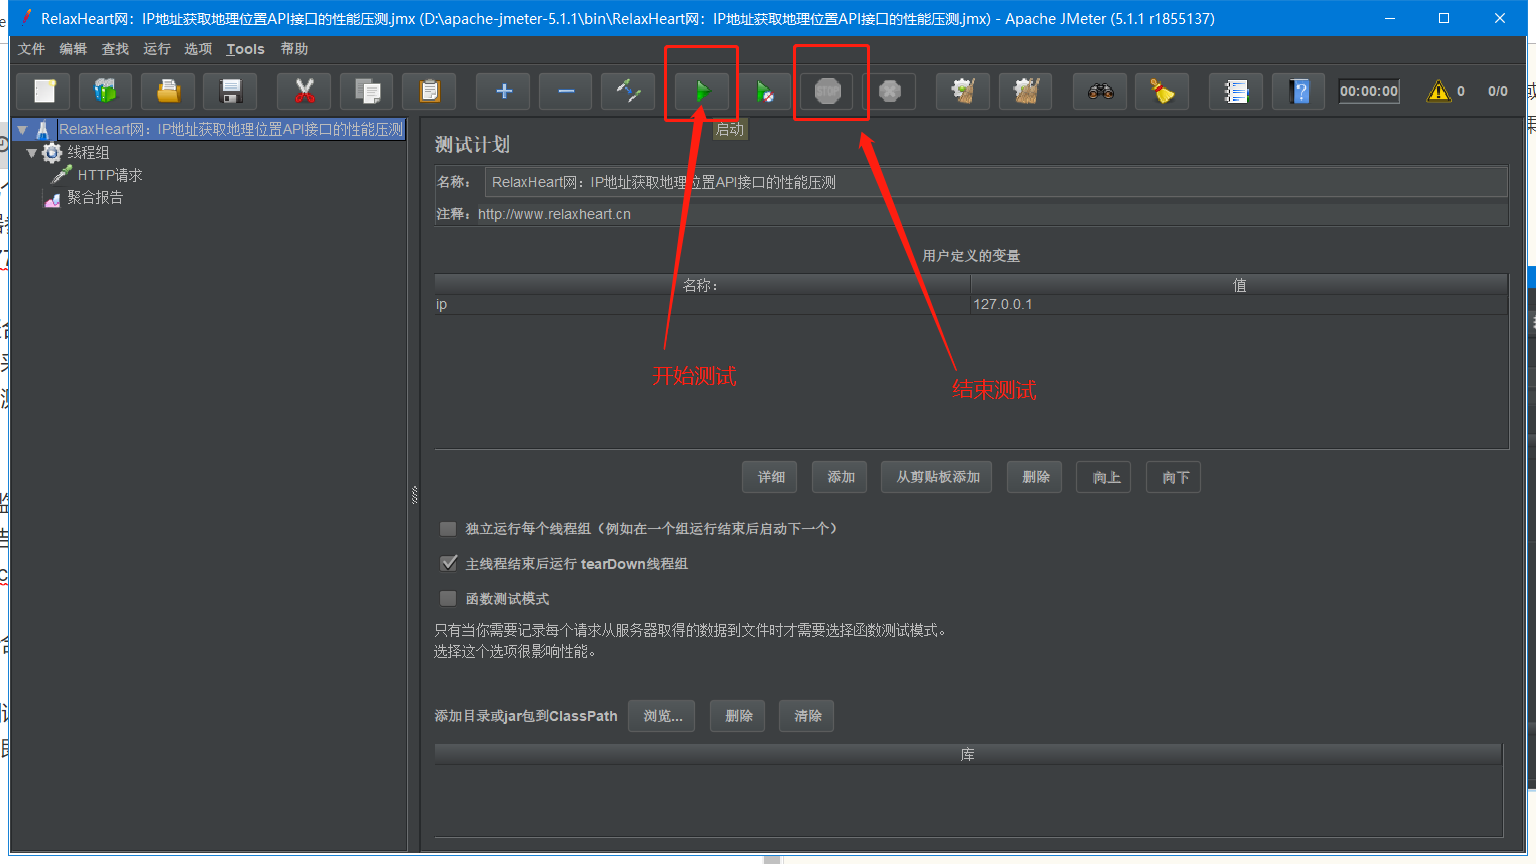This screenshot has width=1536, height=864.
Task: Click the 值 column header
Action: 1239,285
